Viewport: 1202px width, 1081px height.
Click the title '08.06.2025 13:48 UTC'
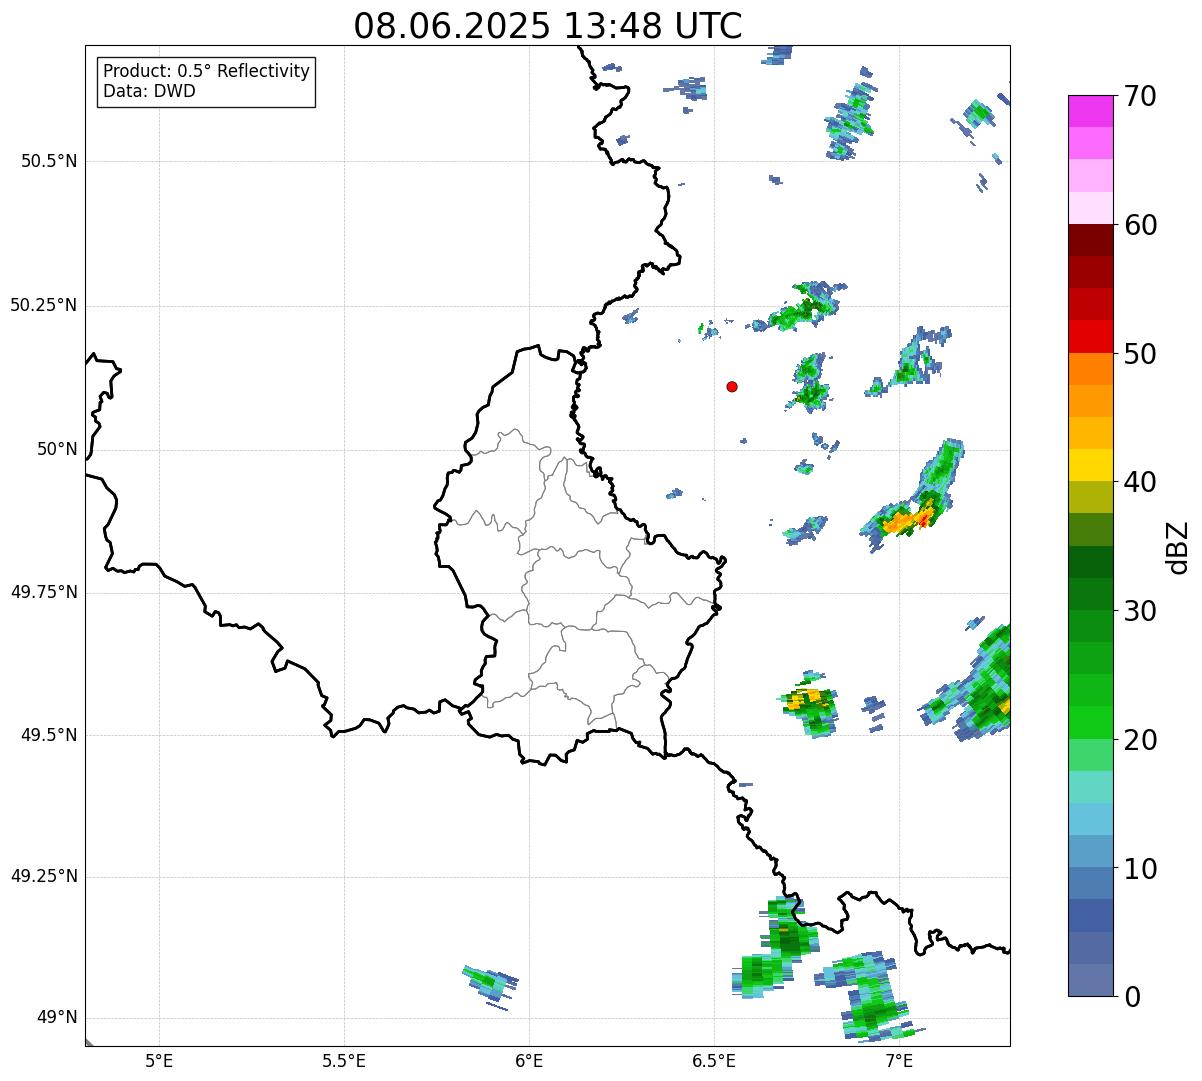tap(548, 26)
